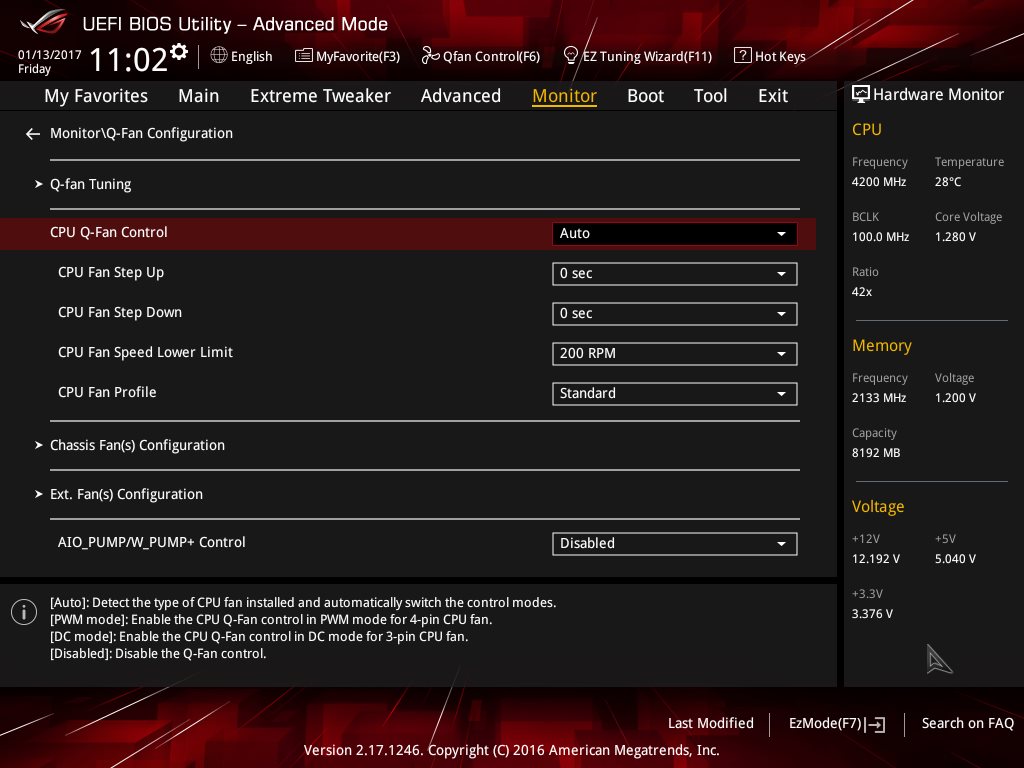Select the CPU Q-Fan Control label
Screen dimensions: 1024x768
pos(108,232)
